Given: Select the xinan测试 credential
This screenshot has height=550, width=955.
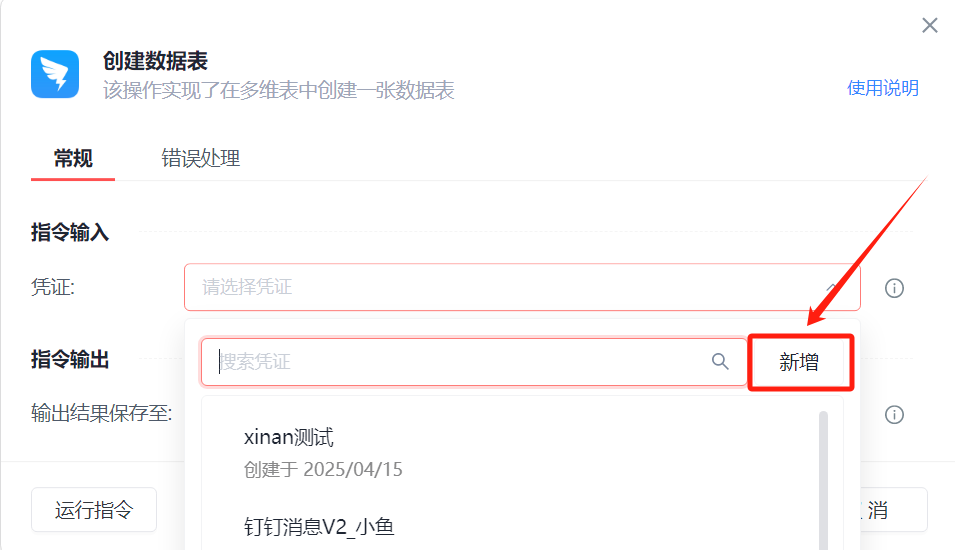Looking at the screenshot, I should tap(289, 437).
